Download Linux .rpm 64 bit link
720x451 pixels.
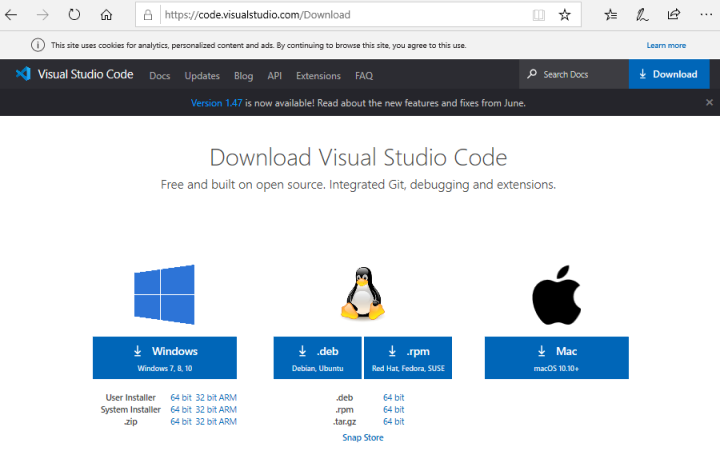[x=394, y=409]
